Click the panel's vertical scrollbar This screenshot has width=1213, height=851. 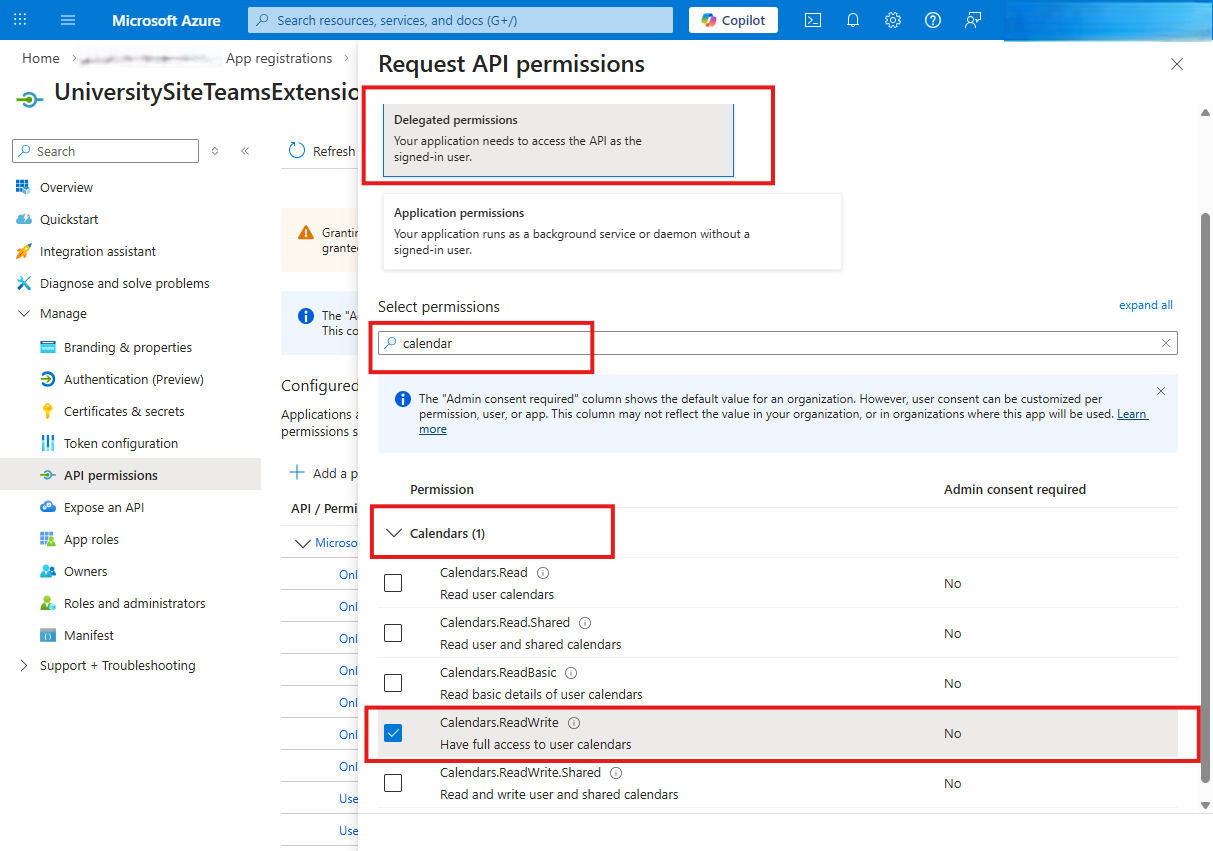(x=1205, y=497)
